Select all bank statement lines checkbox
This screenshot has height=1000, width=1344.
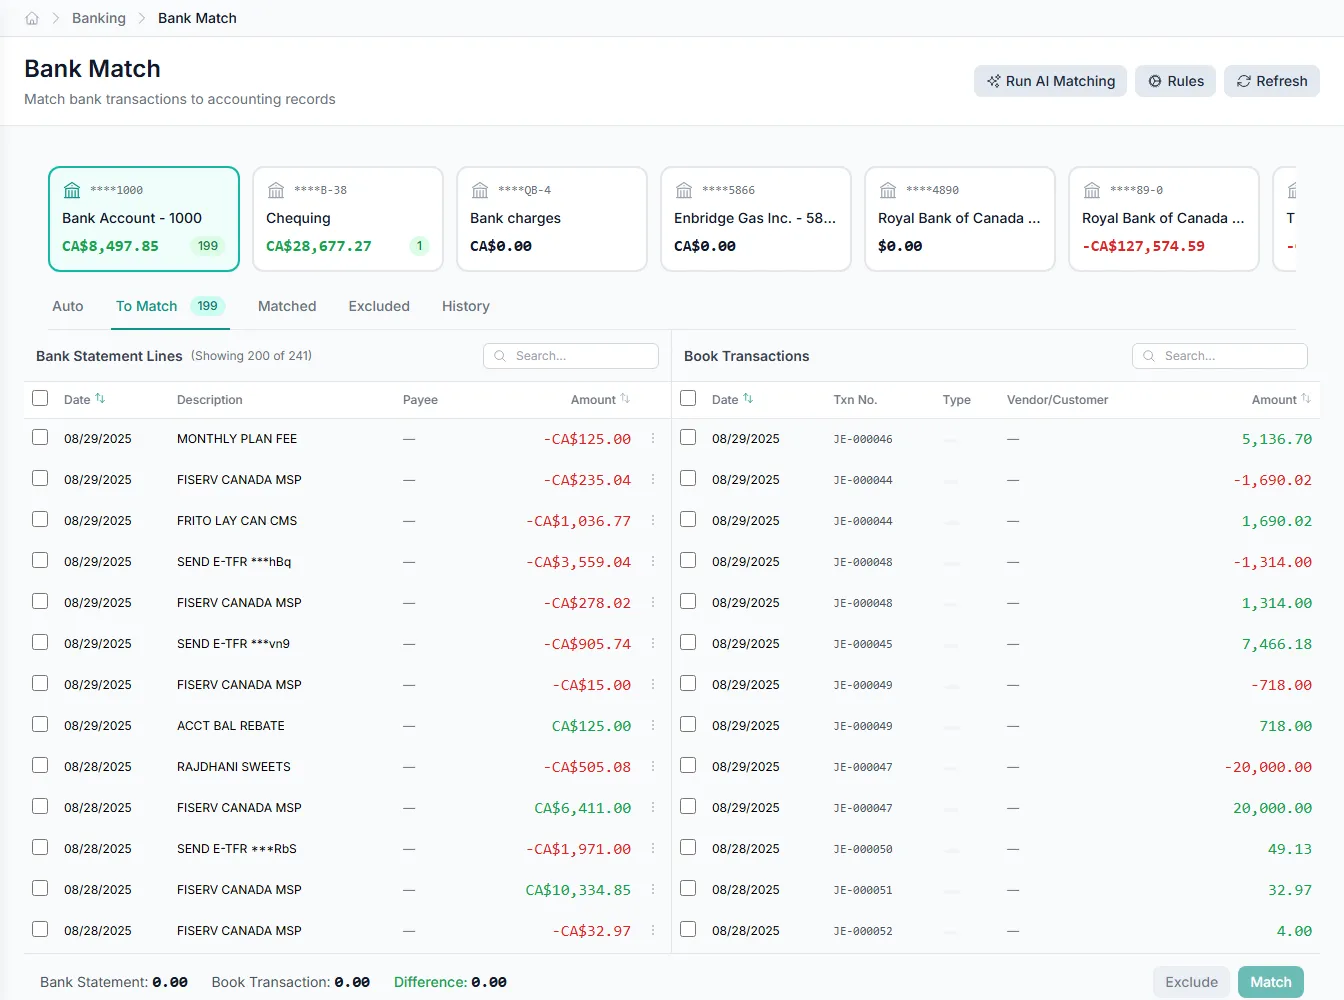click(40, 398)
